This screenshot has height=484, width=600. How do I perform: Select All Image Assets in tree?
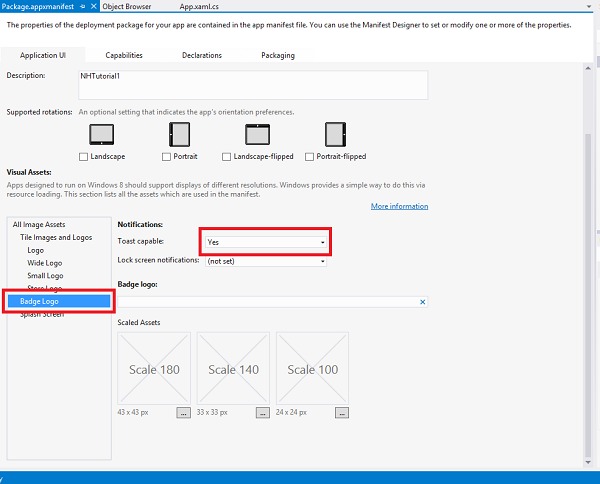(x=39, y=225)
